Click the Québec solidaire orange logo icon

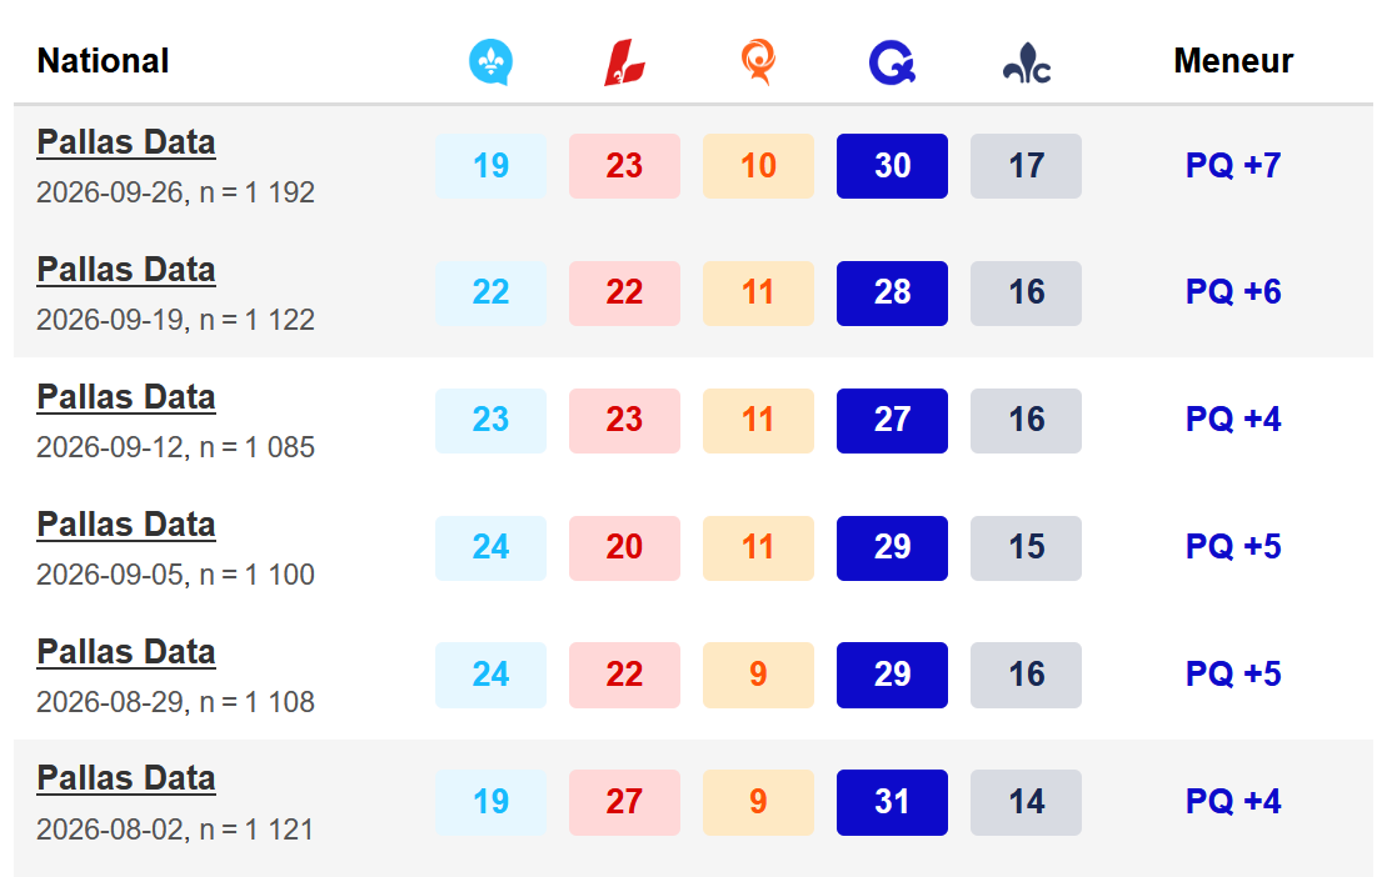click(x=758, y=62)
